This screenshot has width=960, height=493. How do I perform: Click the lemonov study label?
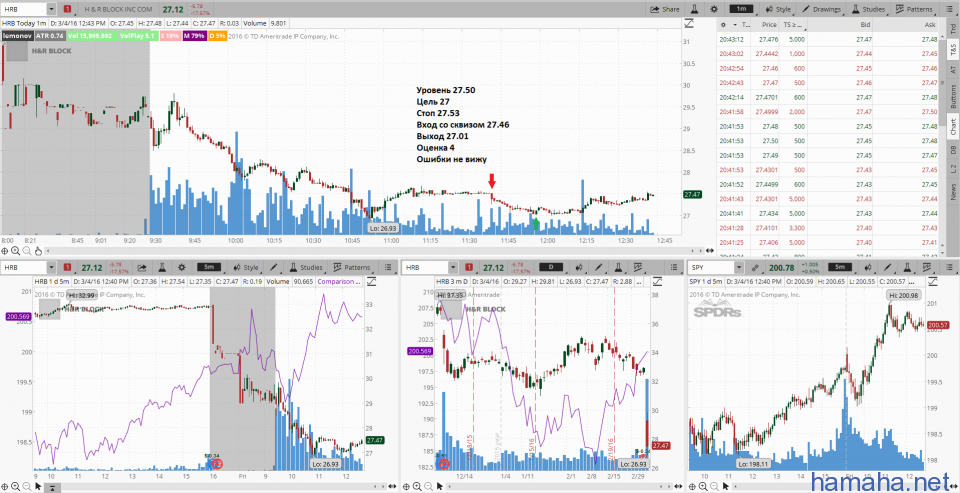[x=18, y=36]
